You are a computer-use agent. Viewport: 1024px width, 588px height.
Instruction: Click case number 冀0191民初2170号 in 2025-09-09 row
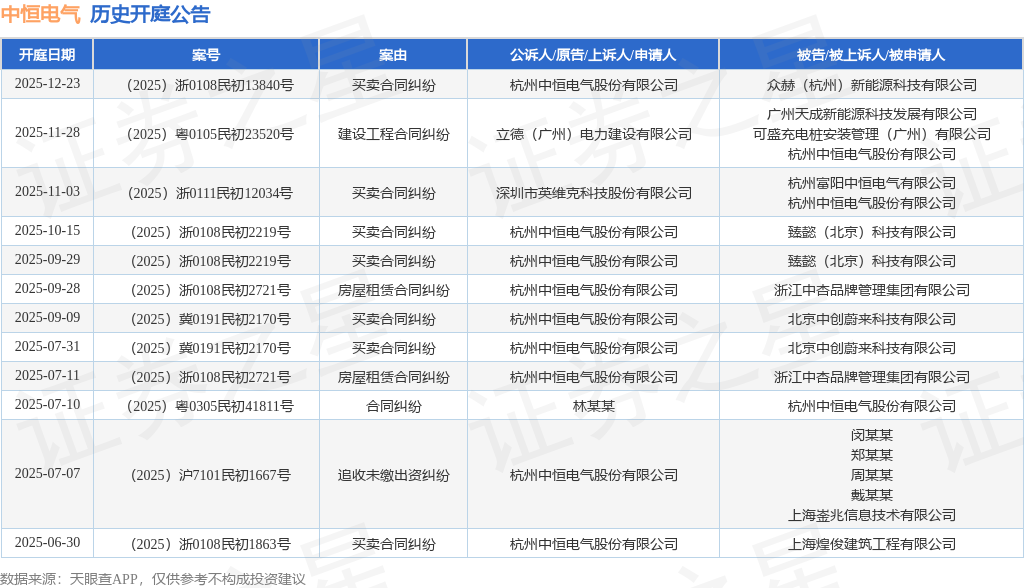tap(210, 319)
